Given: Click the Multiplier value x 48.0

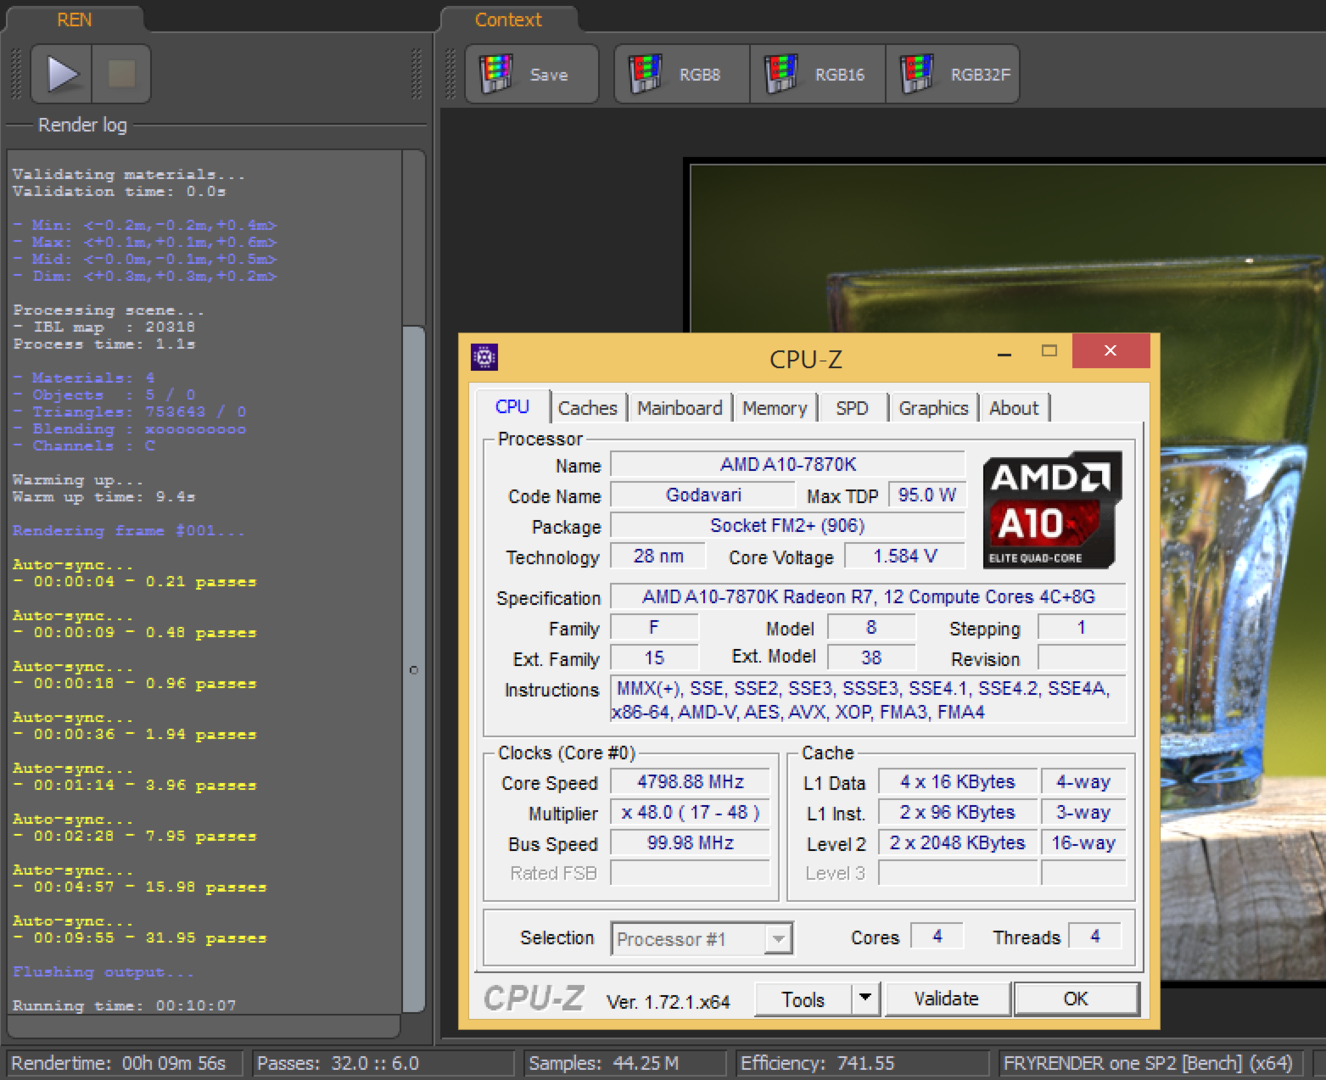Looking at the screenshot, I should click(x=690, y=813).
